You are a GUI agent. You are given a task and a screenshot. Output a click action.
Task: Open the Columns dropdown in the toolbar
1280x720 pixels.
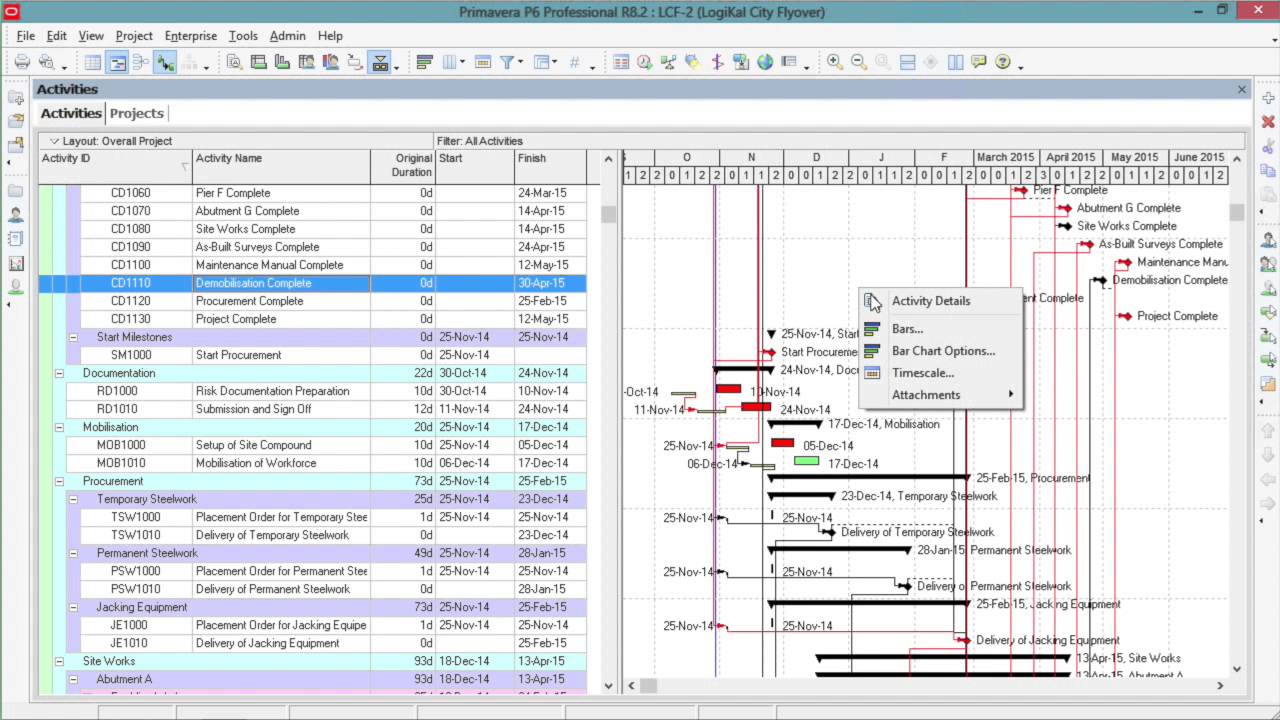click(x=452, y=62)
